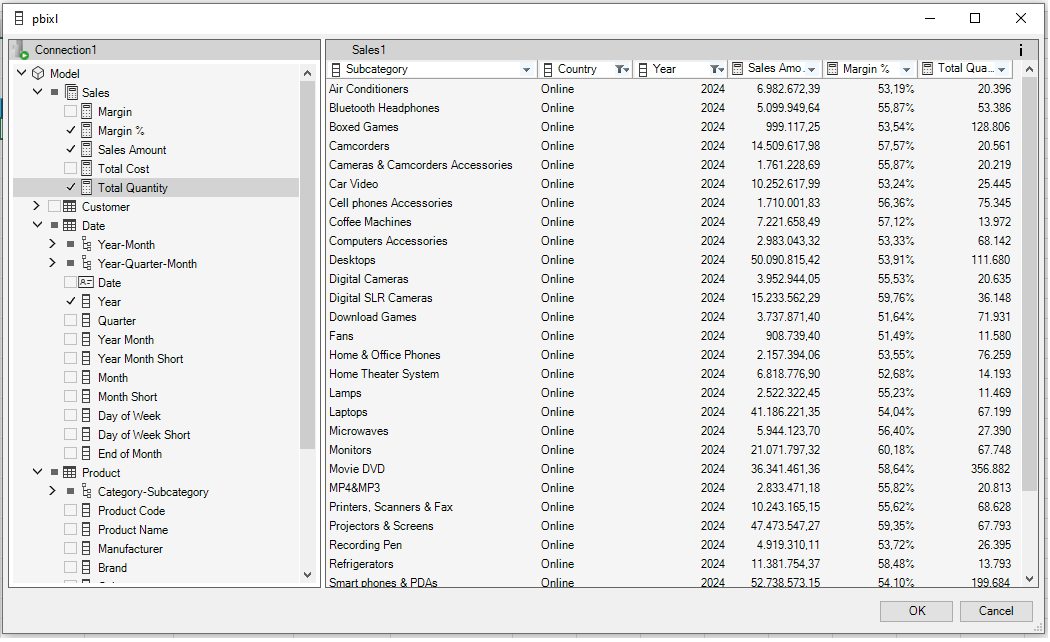Collapse the Sales table

coord(35,92)
